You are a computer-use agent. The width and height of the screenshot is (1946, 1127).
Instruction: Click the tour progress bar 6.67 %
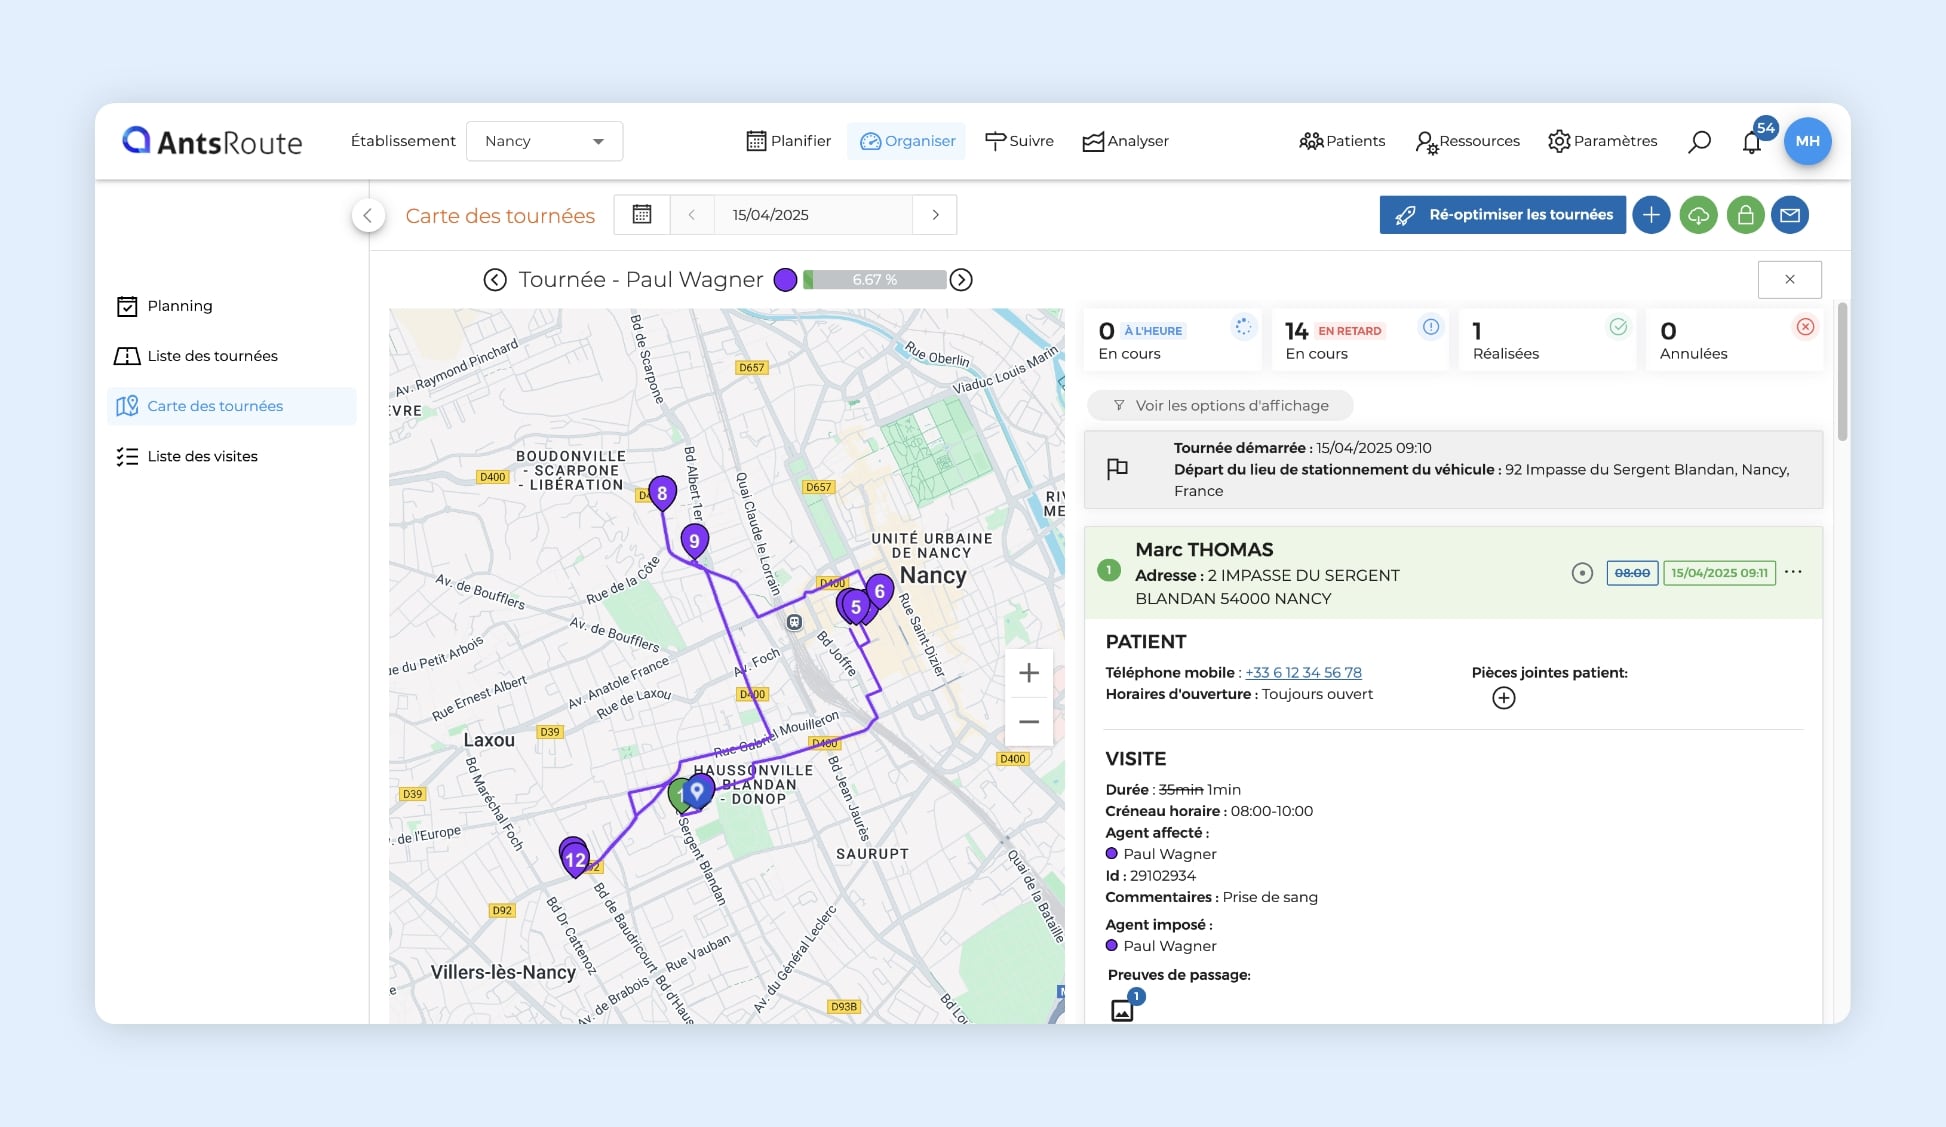[x=875, y=280]
